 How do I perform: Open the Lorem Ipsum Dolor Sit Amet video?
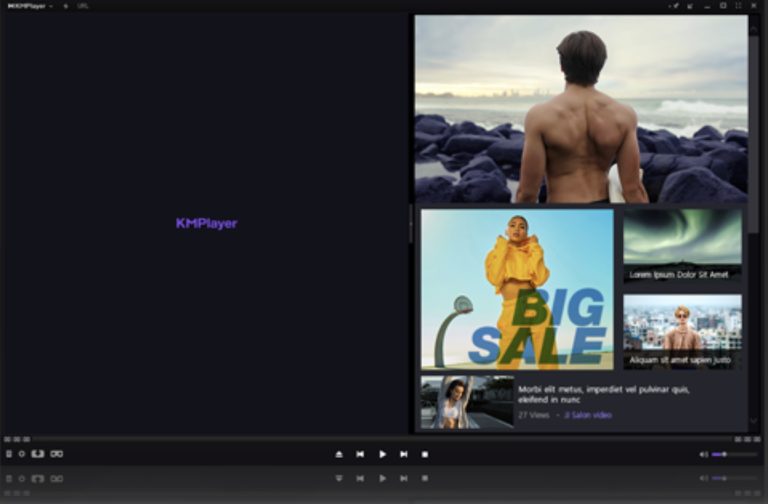tap(682, 245)
